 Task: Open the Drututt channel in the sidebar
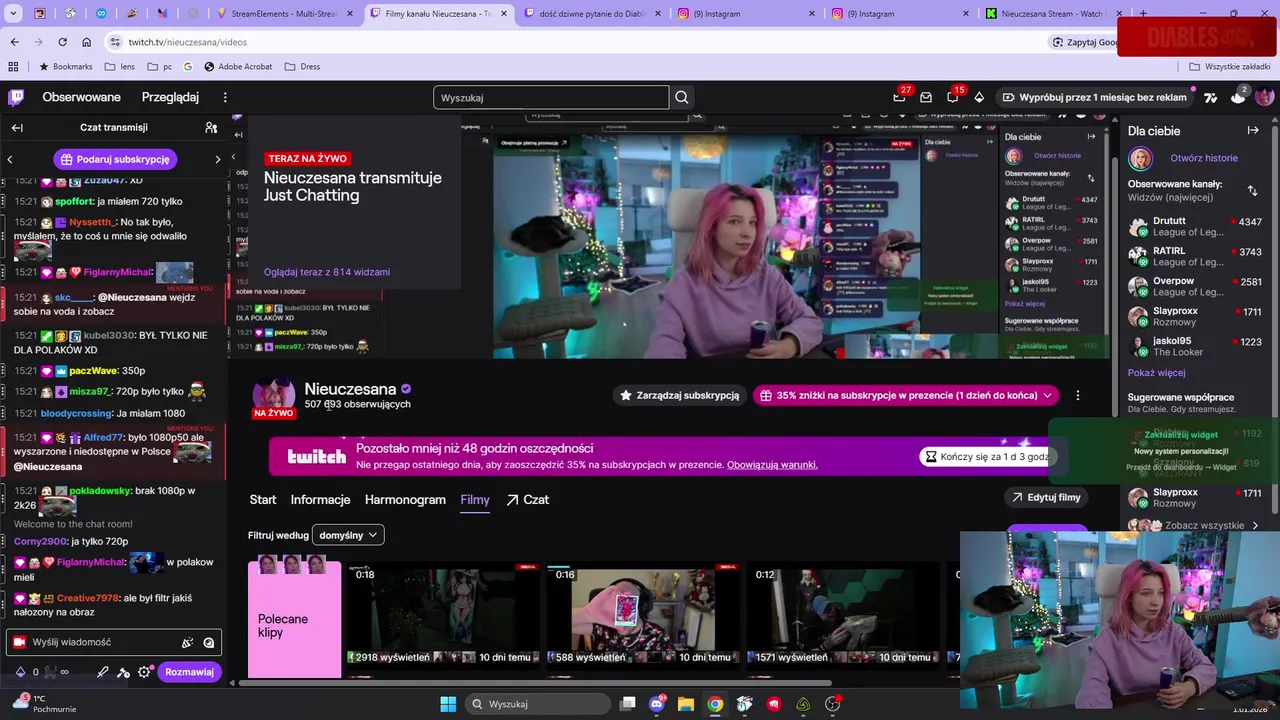[1195, 226]
